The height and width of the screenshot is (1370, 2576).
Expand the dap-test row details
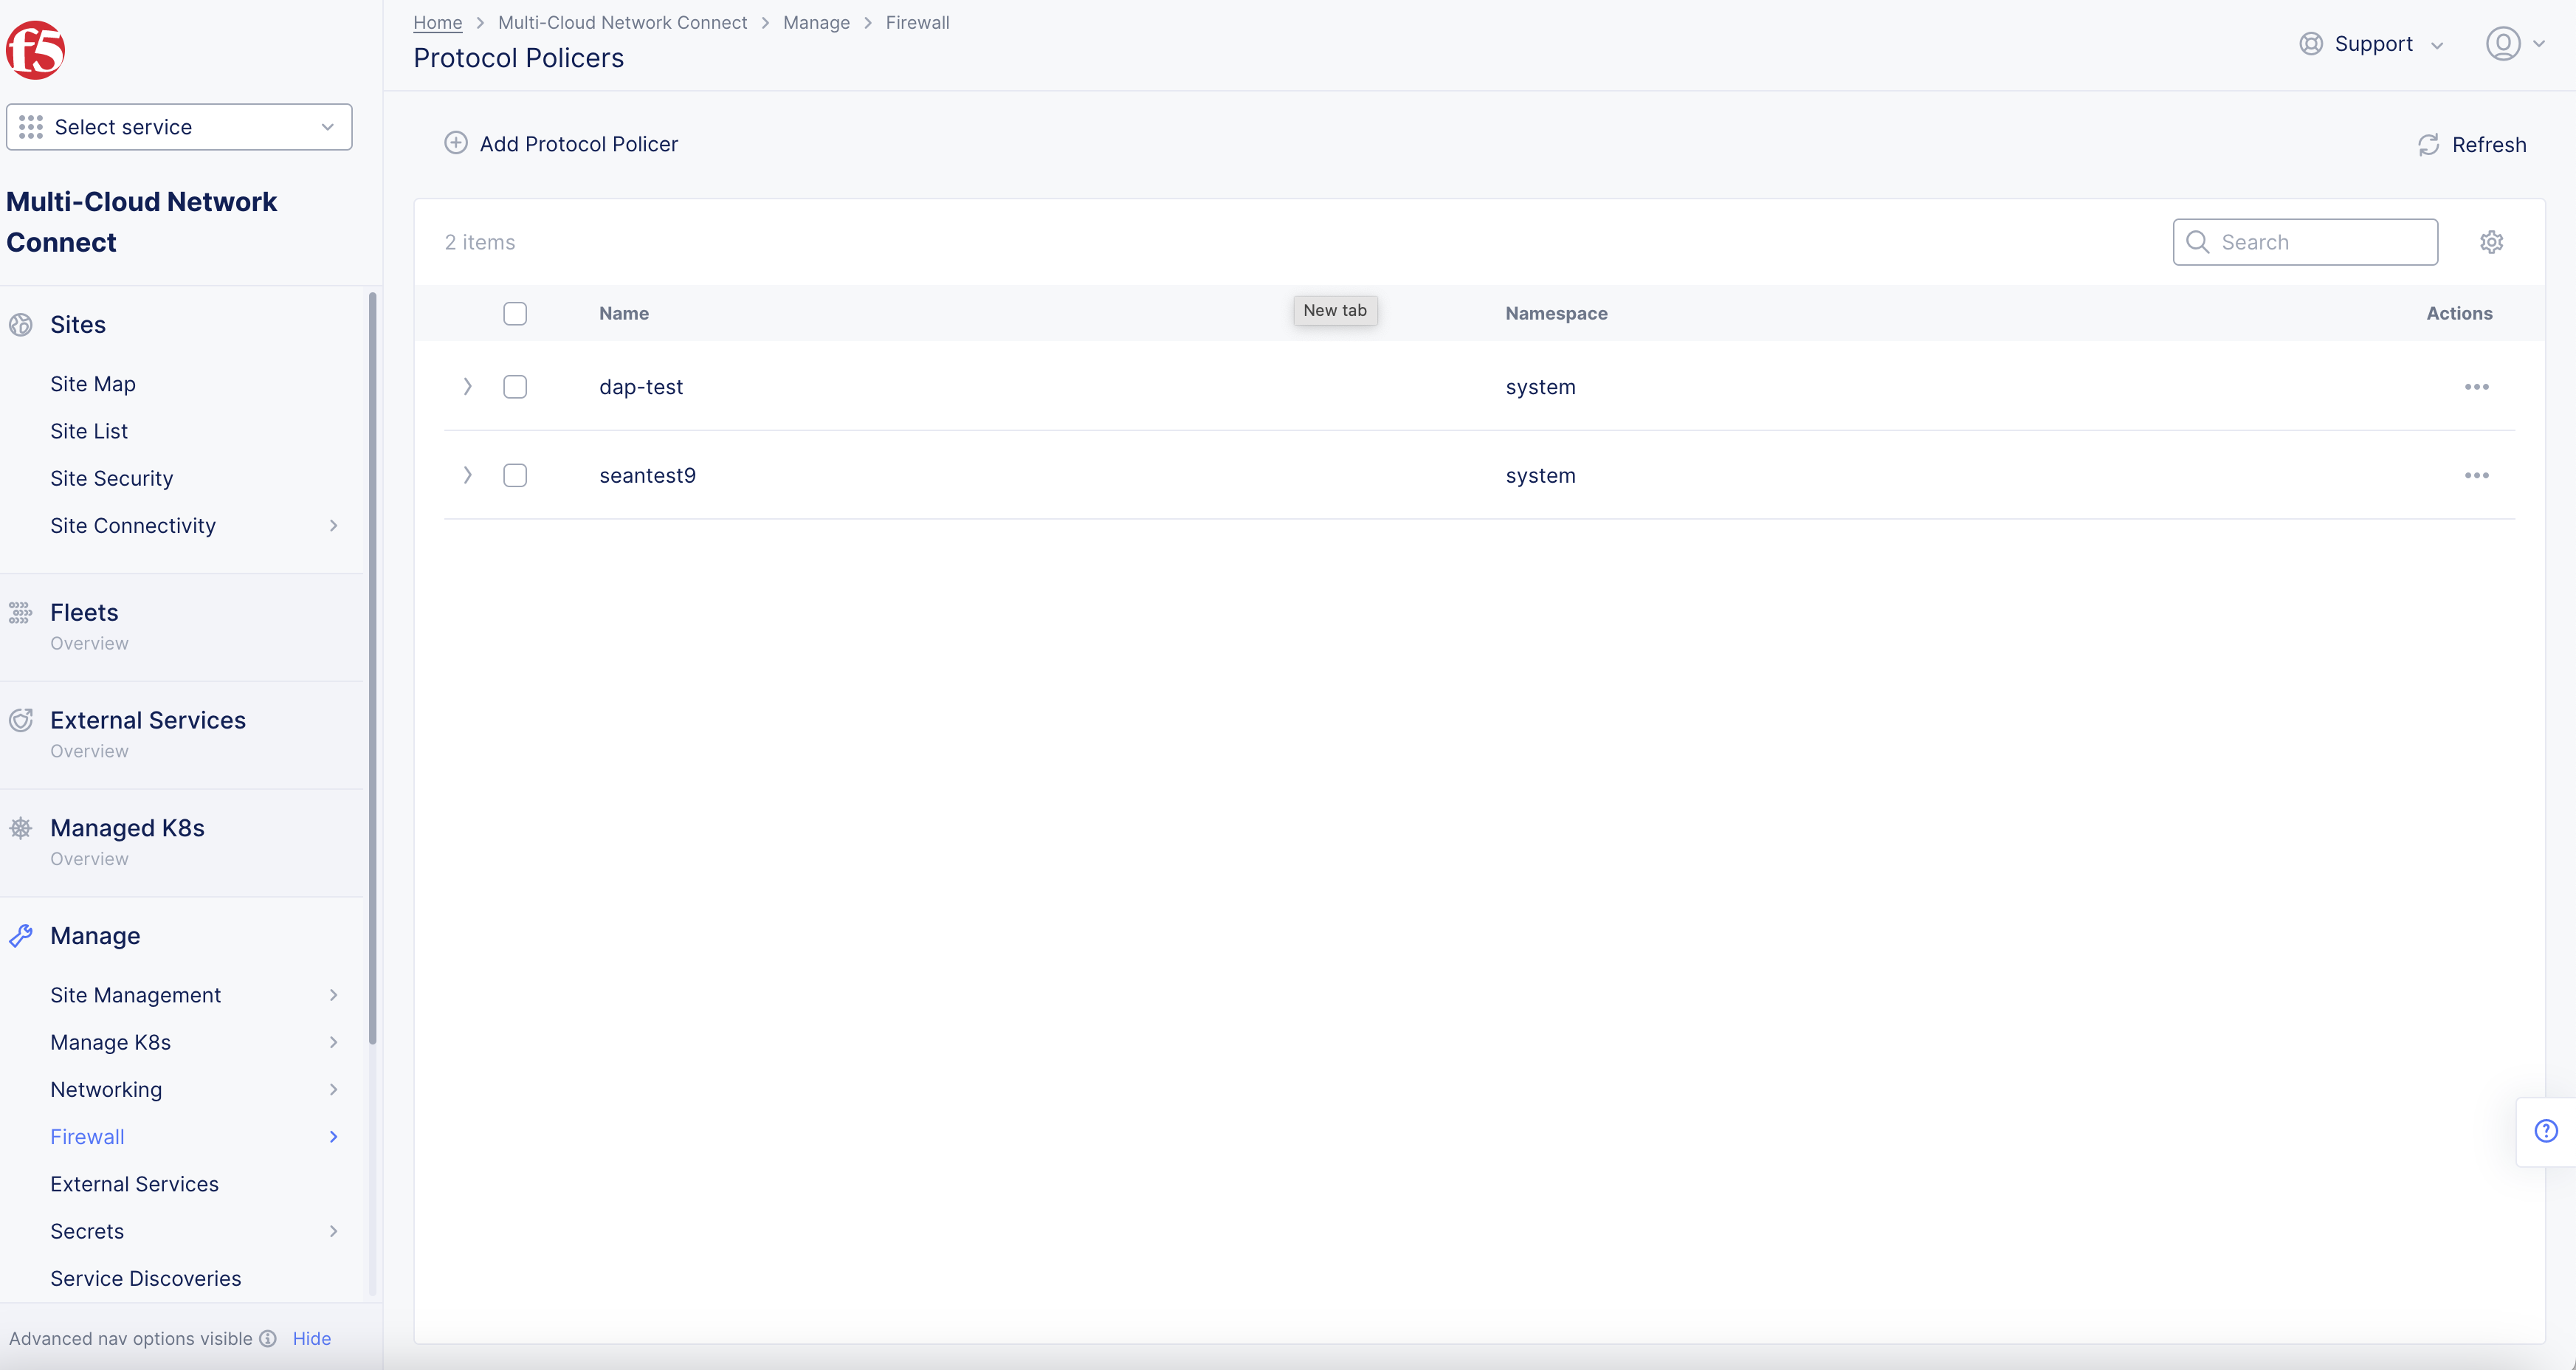click(x=467, y=386)
